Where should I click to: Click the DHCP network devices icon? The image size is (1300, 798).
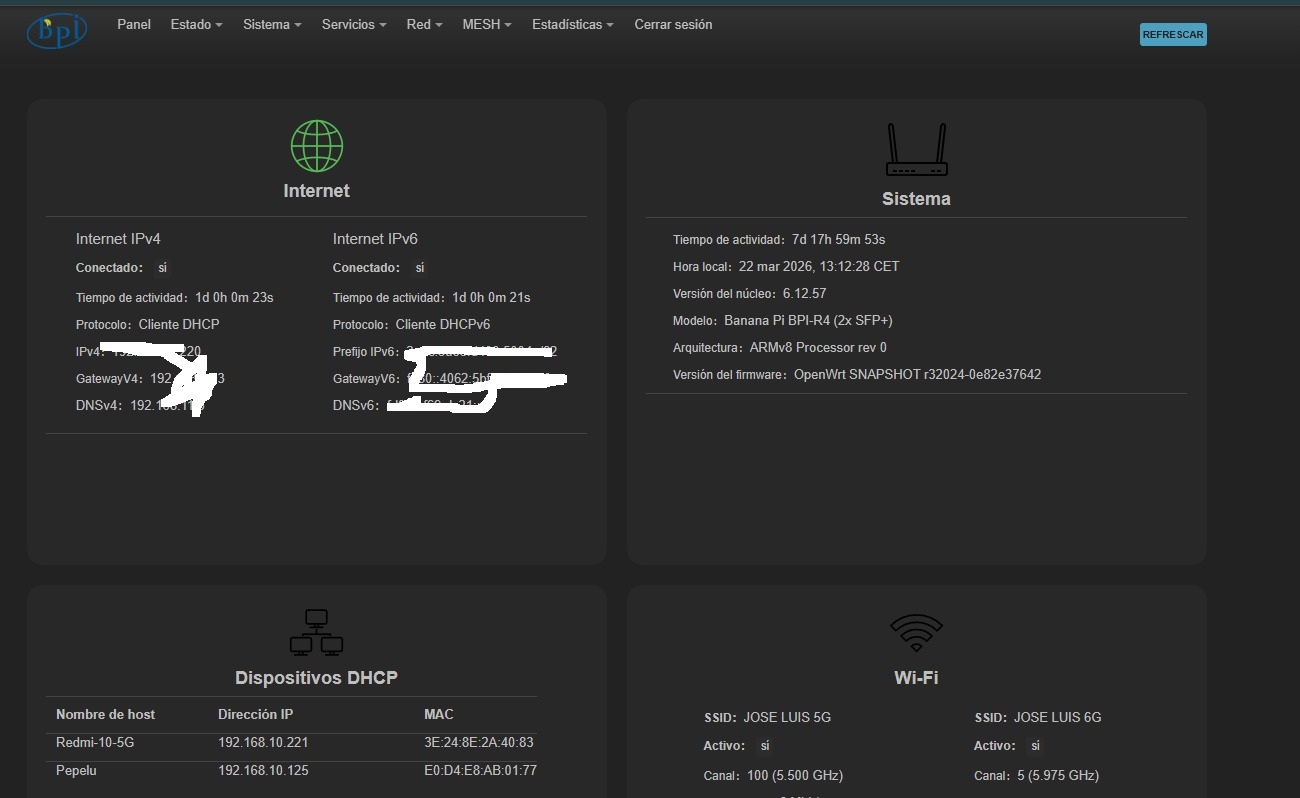(316, 632)
